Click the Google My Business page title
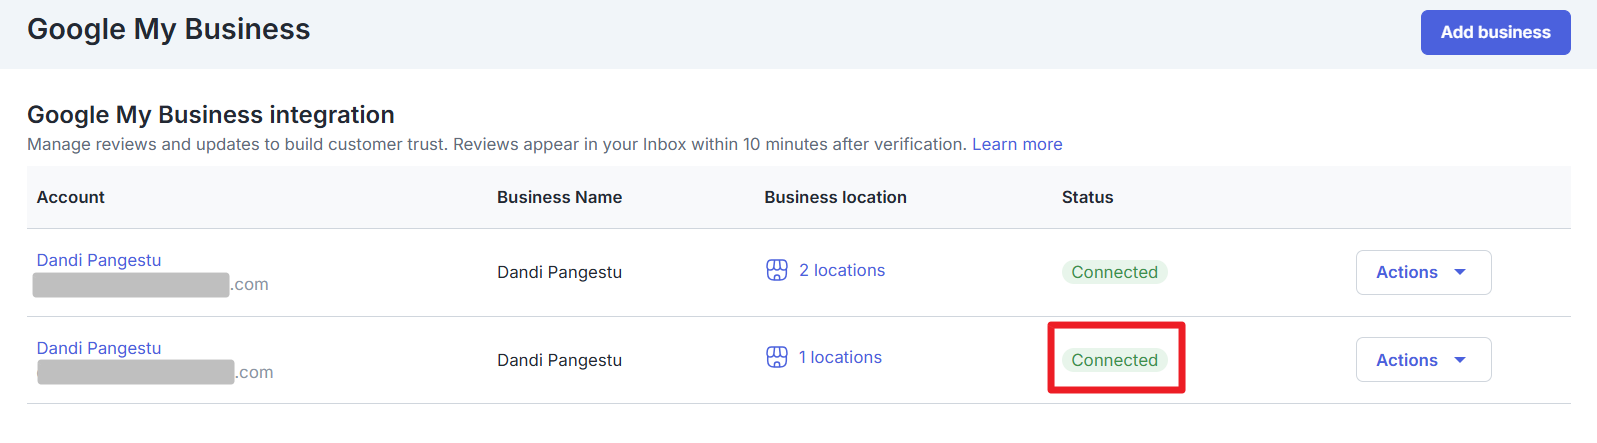Screen dimensions: 1597x443 [x=169, y=29]
